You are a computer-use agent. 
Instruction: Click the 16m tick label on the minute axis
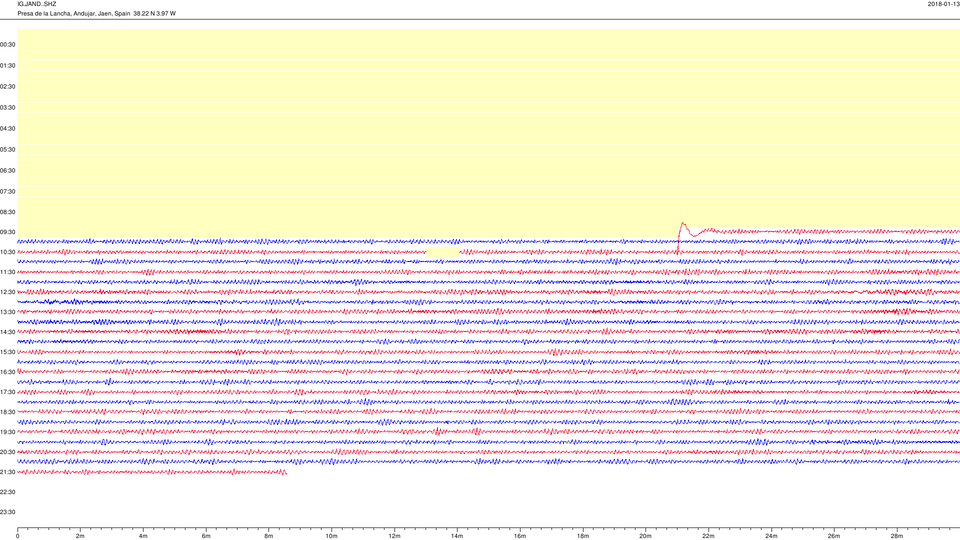pos(520,536)
